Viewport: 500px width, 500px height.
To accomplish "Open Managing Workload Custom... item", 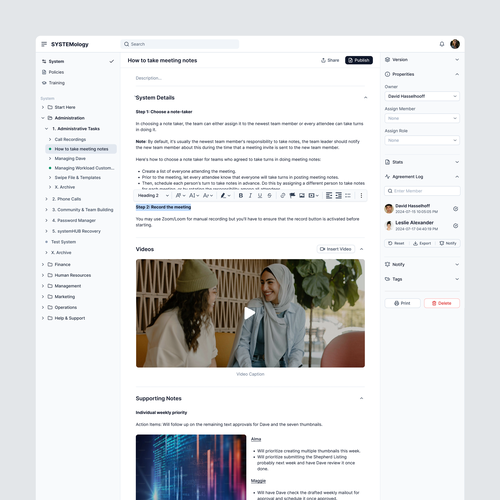I will 84,168.
